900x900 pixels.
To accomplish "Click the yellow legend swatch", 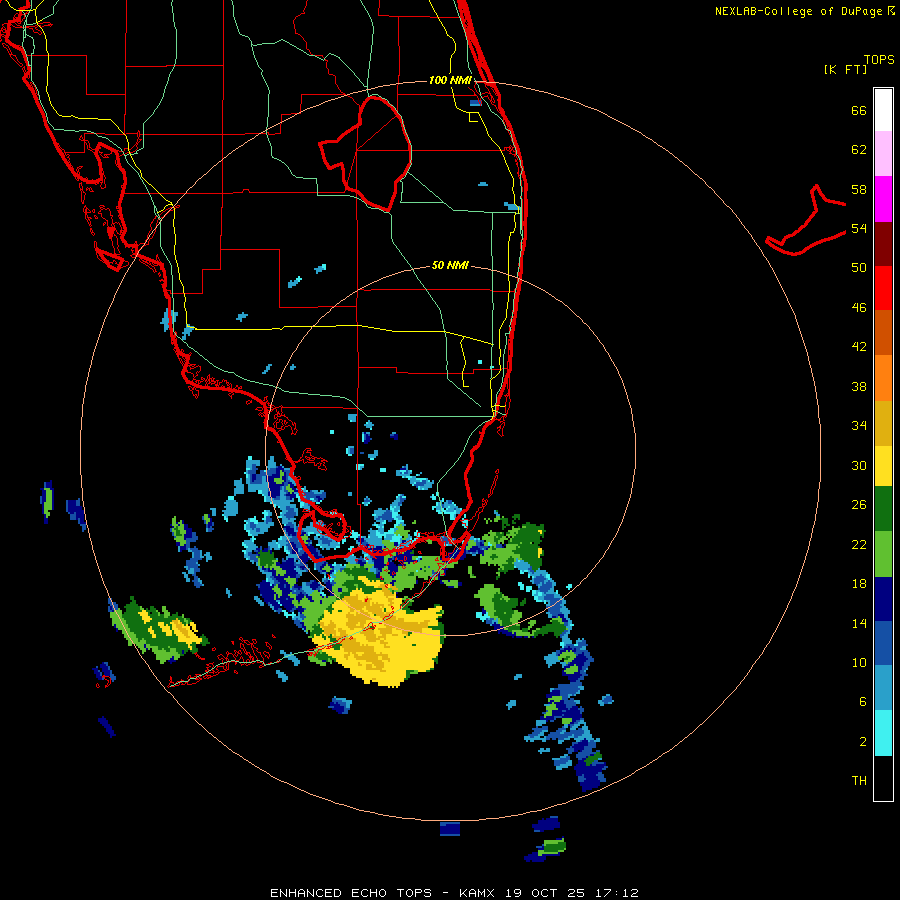I will pos(883,465).
